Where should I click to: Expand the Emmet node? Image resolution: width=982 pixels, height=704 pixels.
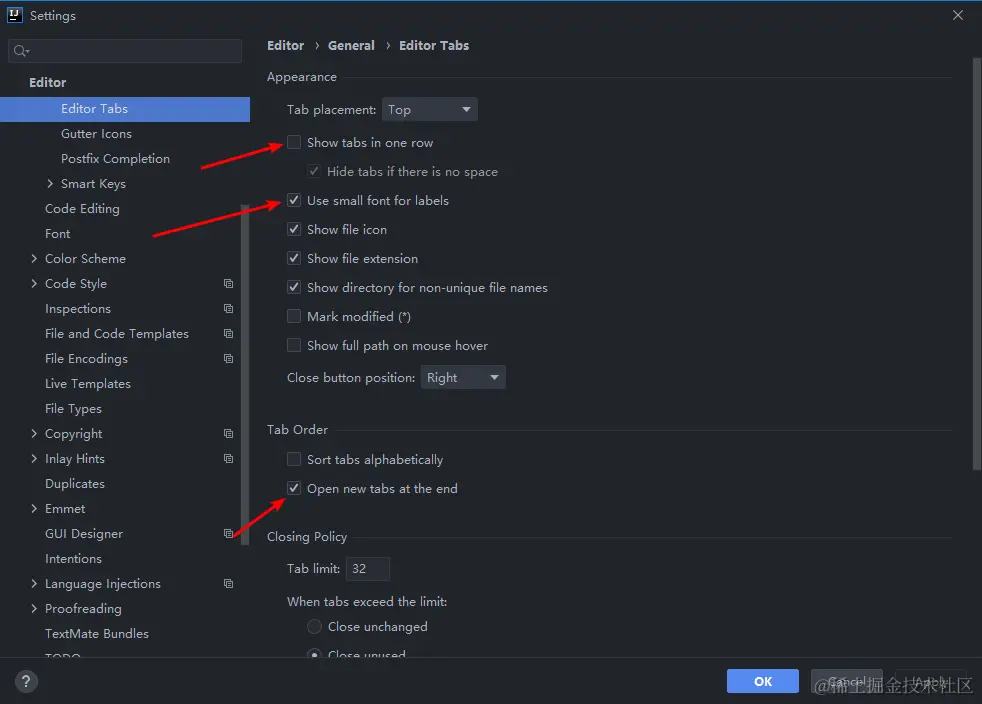[x=34, y=509]
